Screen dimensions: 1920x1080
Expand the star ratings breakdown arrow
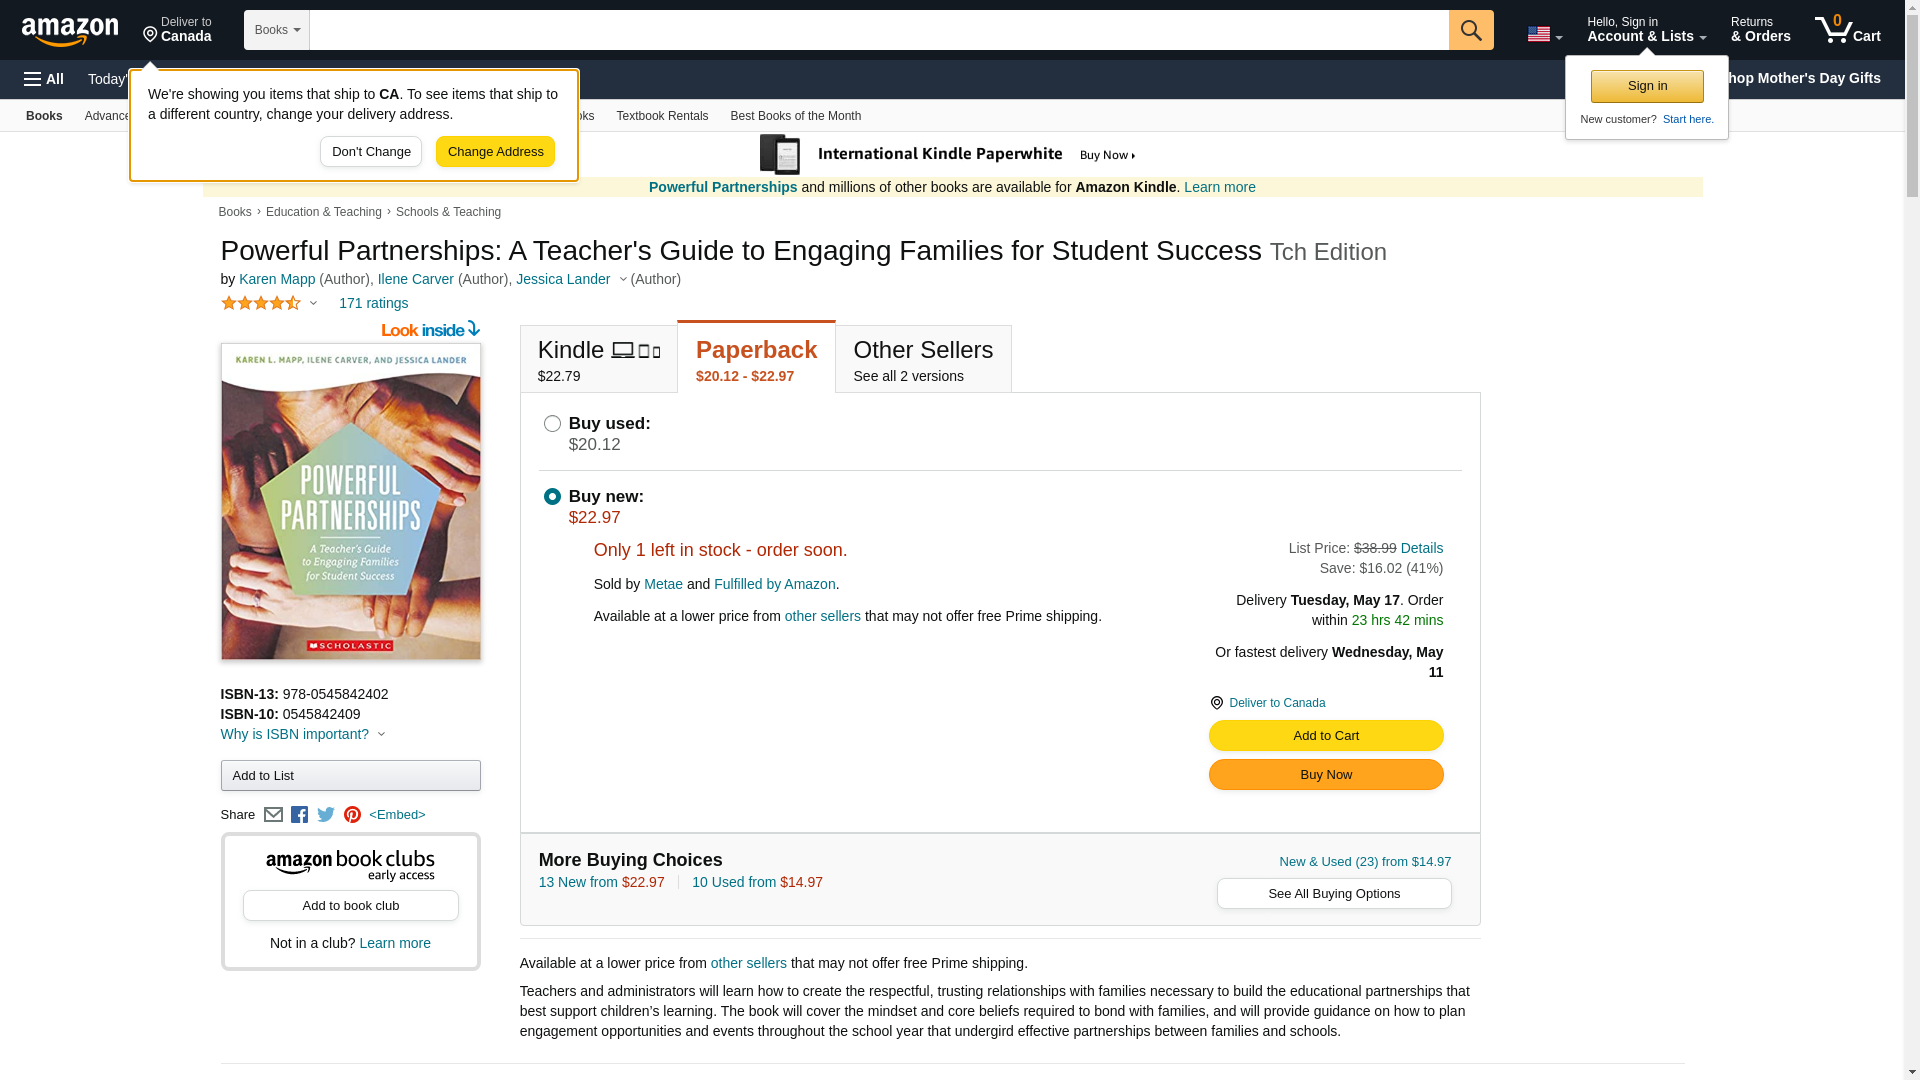313,304
